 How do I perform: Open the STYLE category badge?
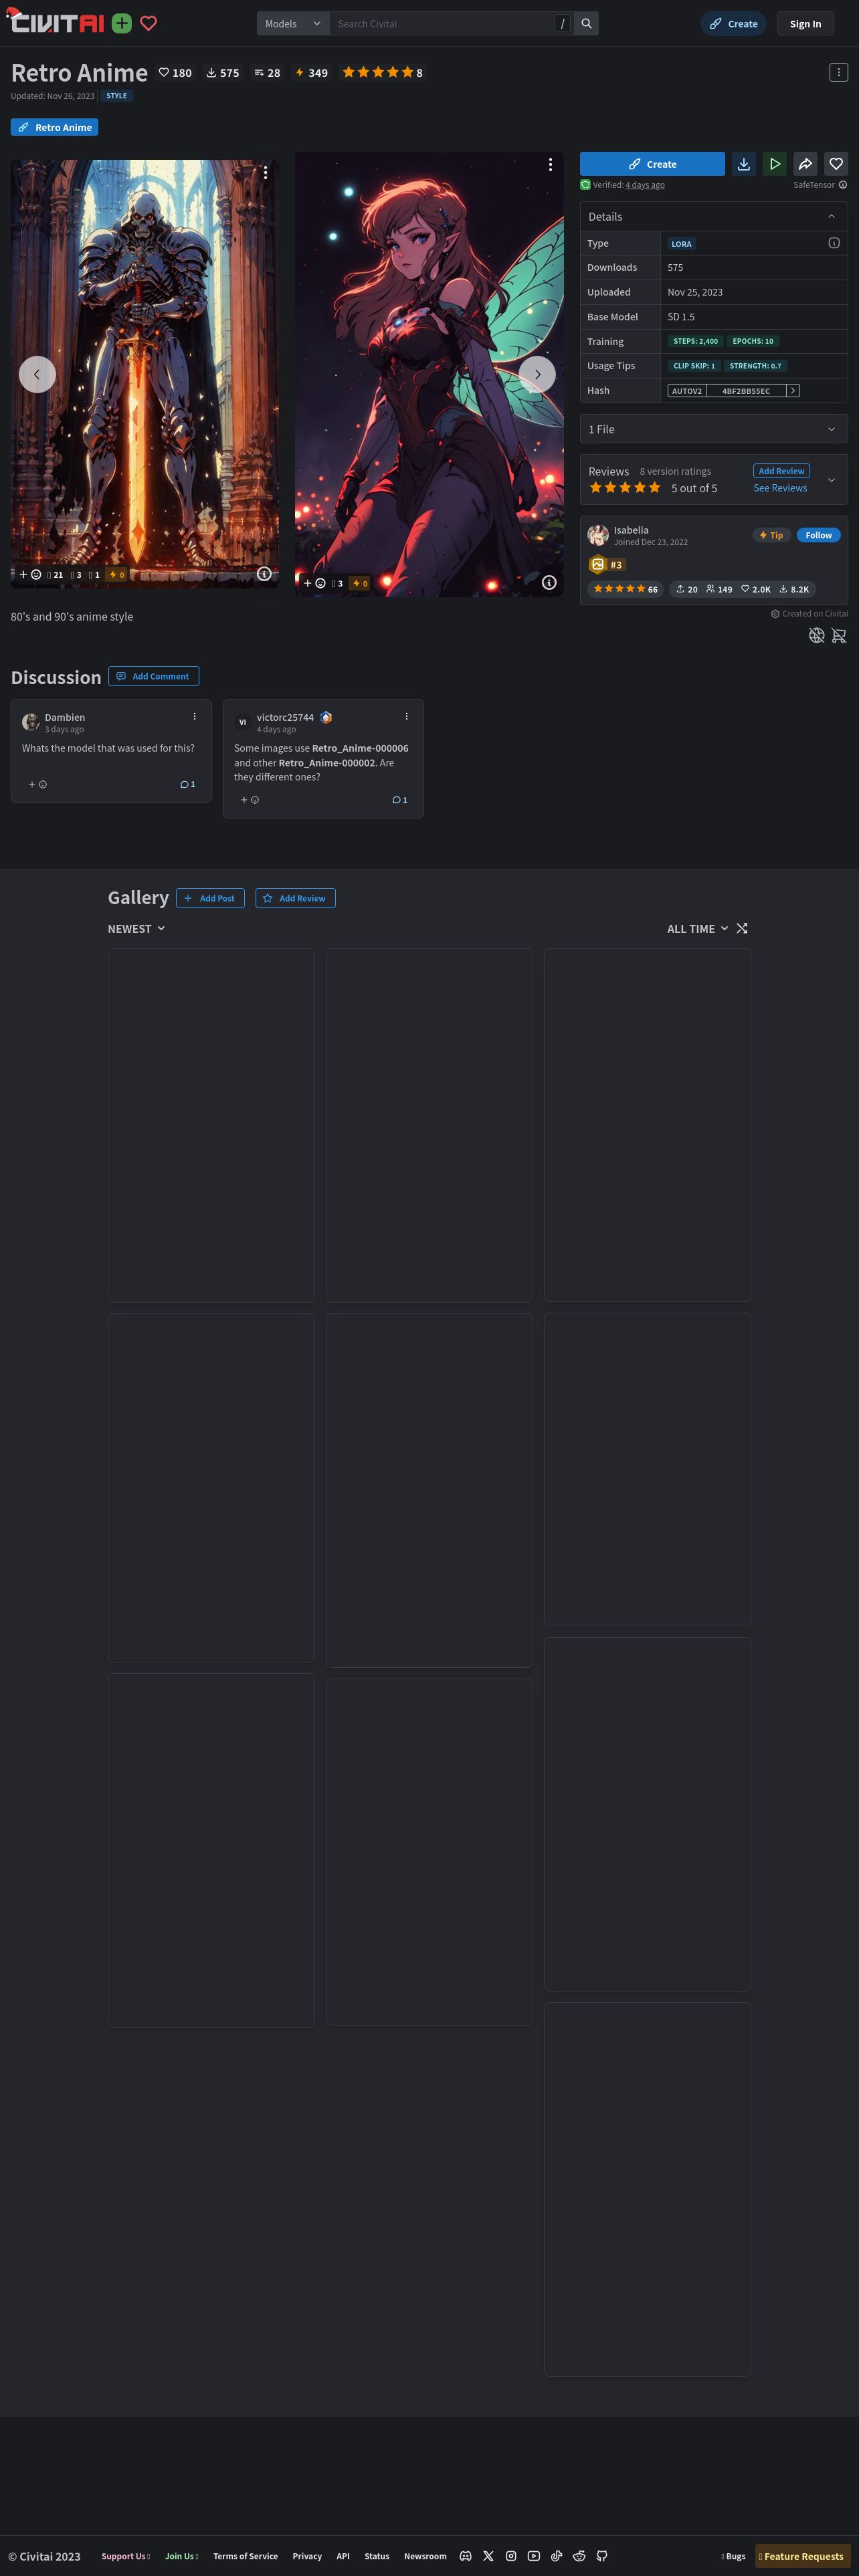tap(117, 96)
